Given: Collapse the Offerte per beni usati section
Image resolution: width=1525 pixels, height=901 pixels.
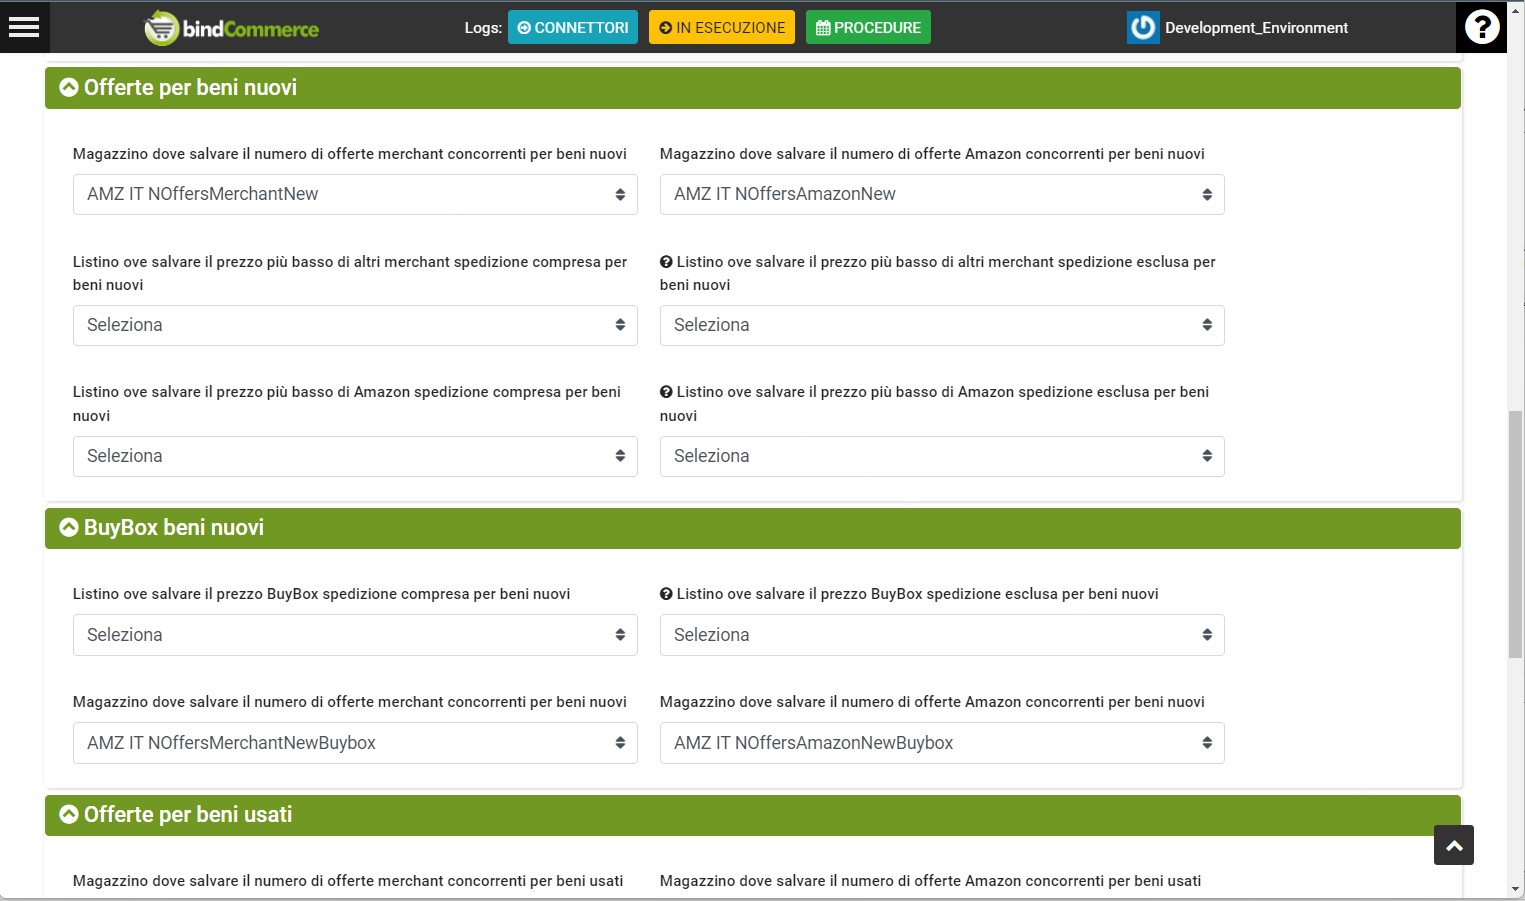Looking at the screenshot, I should tap(68, 814).
